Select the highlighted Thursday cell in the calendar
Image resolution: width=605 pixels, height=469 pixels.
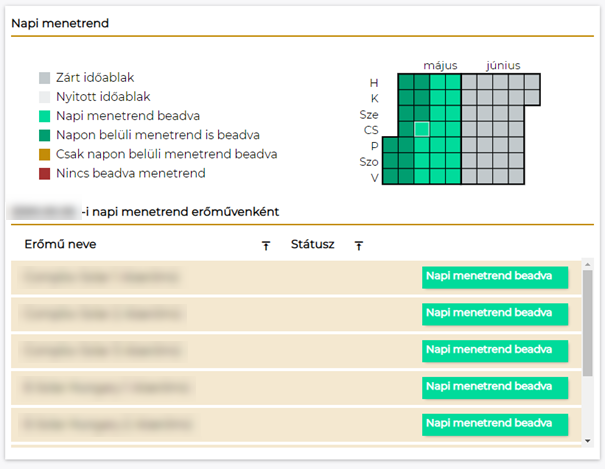coord(422,129)
